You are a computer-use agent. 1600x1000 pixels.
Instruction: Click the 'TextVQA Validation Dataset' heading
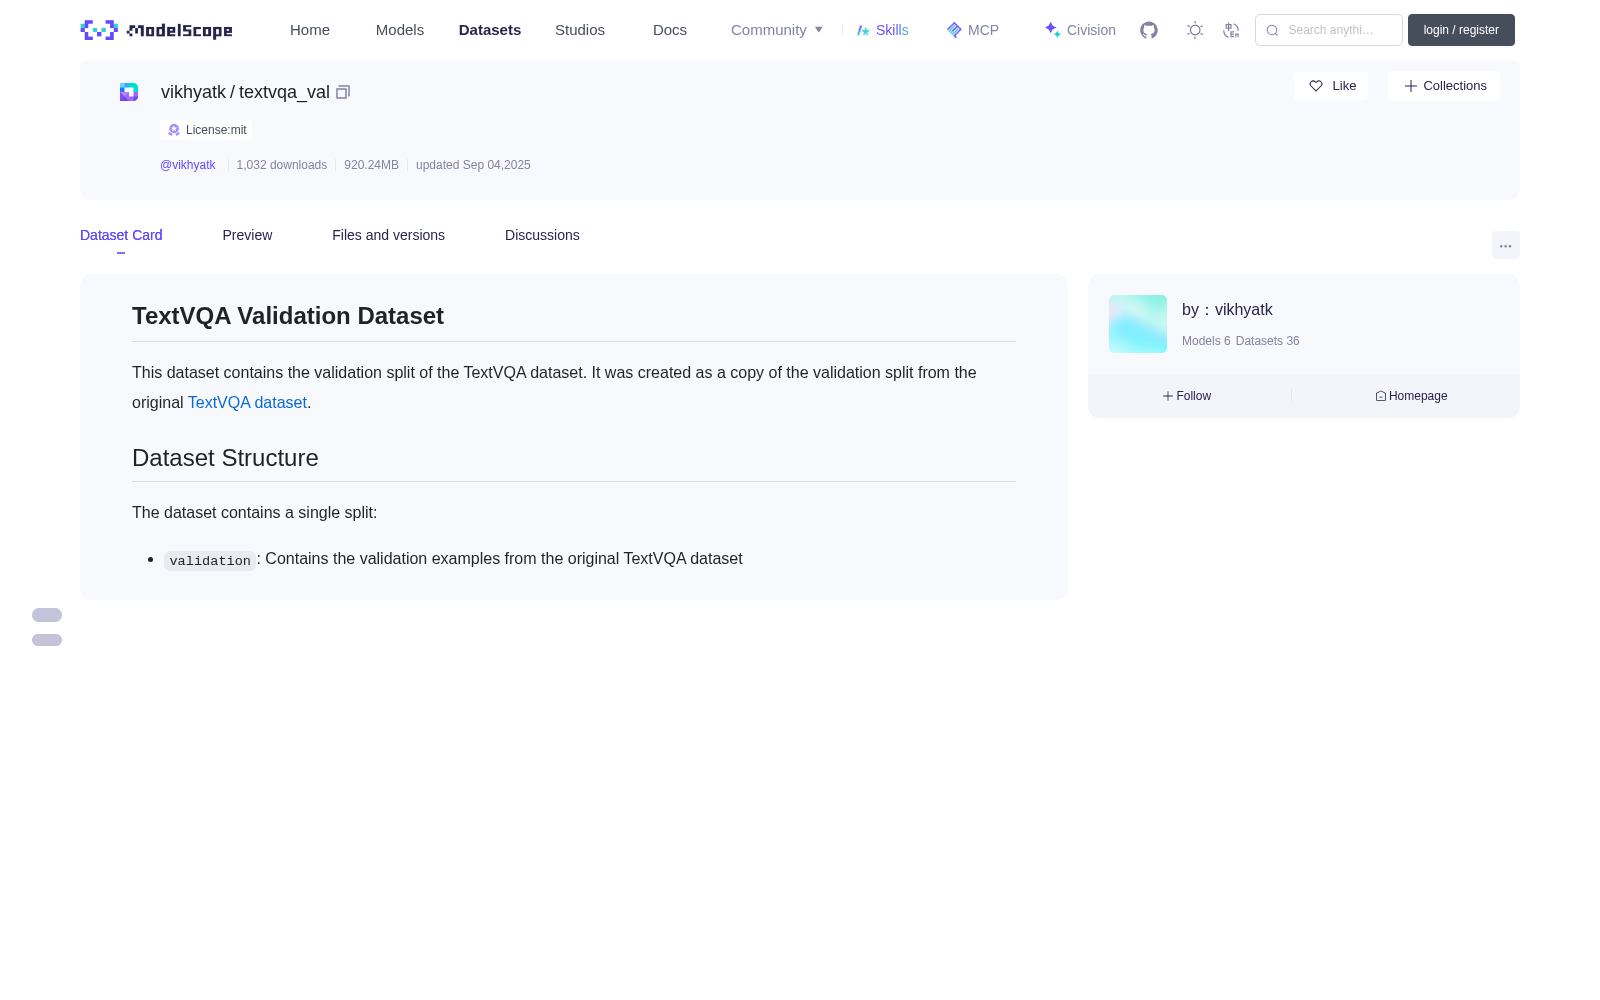coord(288,316)
